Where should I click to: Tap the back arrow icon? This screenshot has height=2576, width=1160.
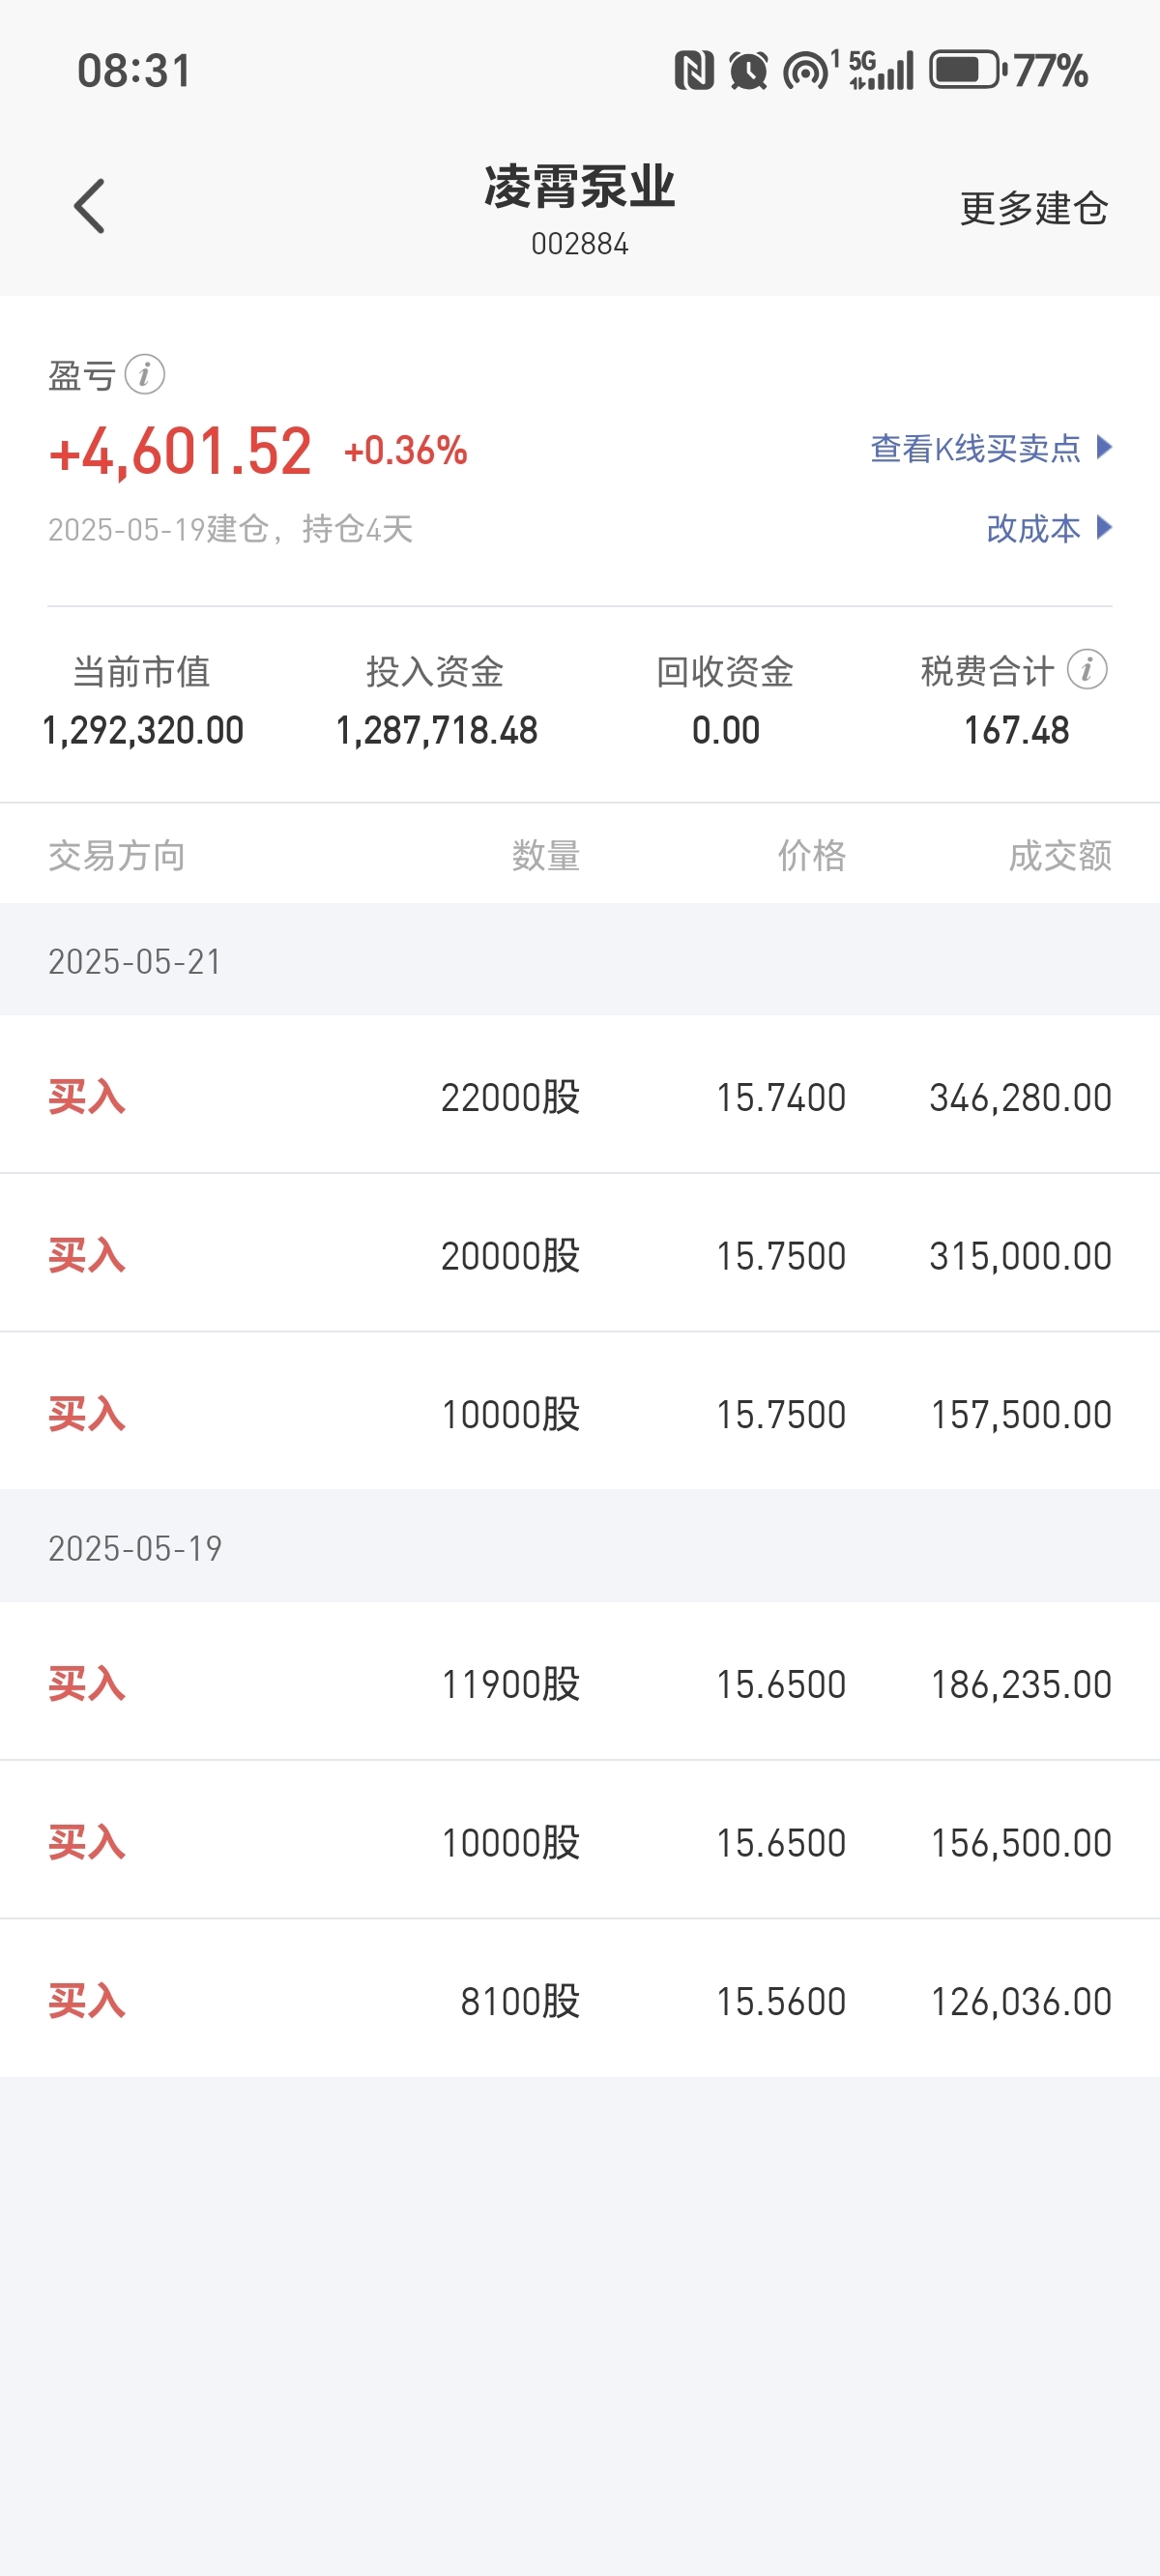point(89,206)
